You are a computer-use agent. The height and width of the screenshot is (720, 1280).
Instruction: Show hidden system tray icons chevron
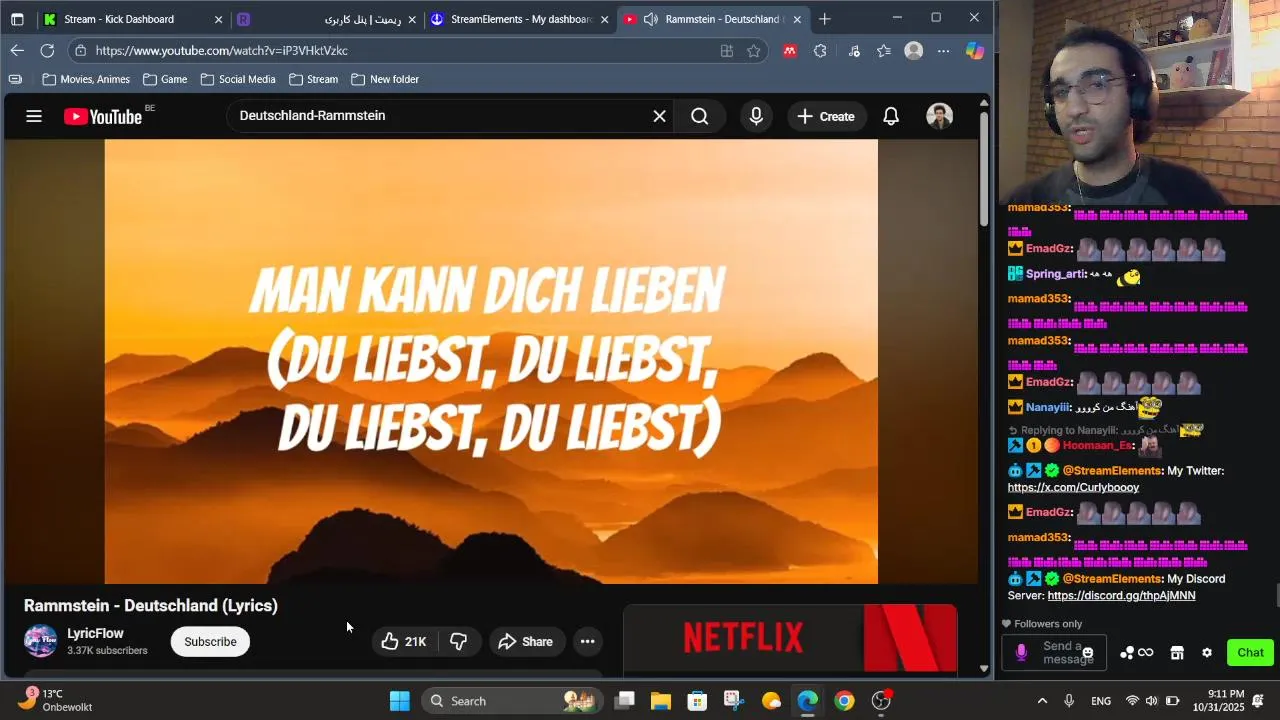click(1042, 701)
